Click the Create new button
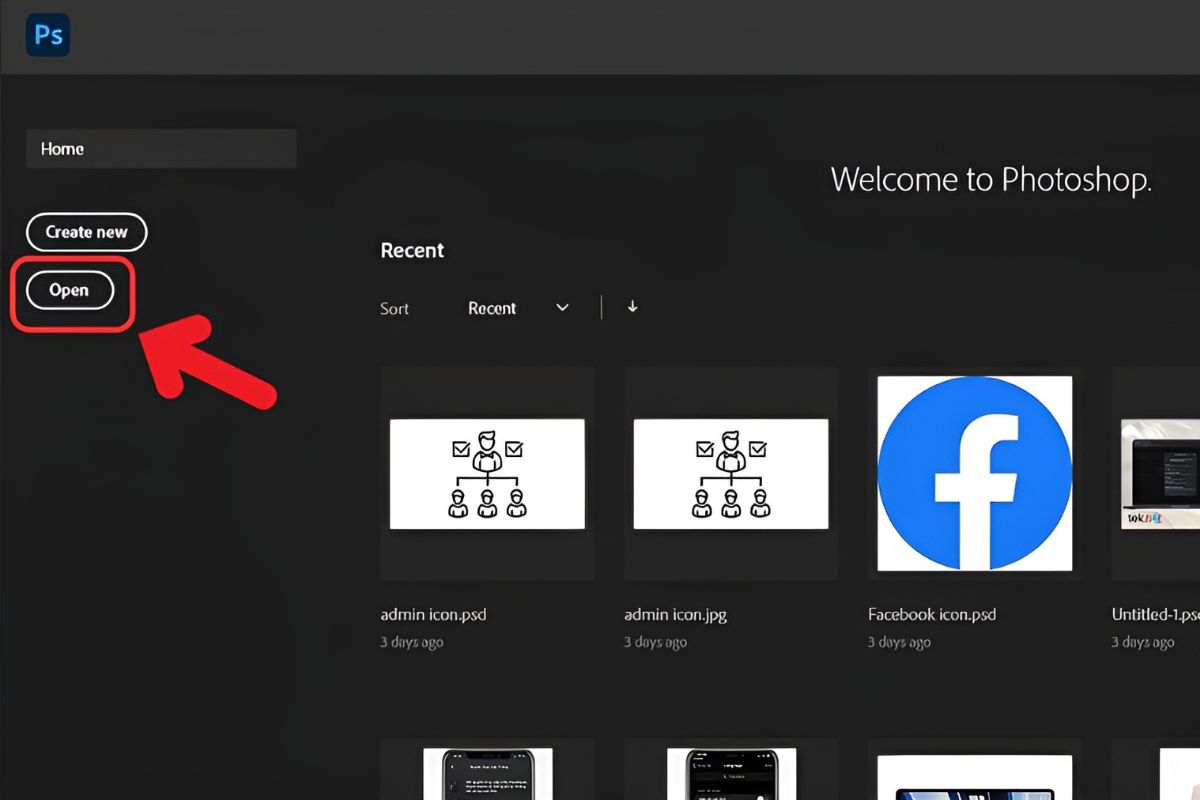This screenshot has height=800, width=1200. [86, 232]
